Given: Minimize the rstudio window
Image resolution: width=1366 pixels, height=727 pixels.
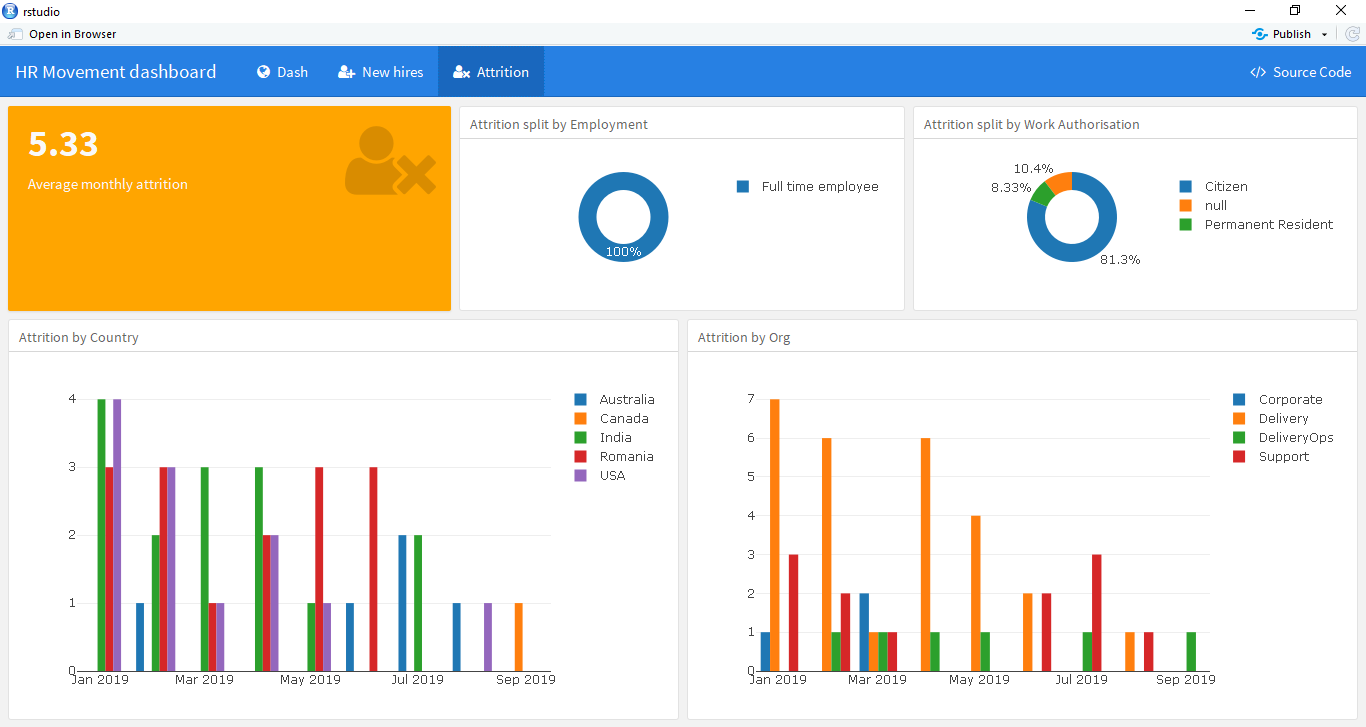Looking at the screenshot, I should pos(1249,11).
